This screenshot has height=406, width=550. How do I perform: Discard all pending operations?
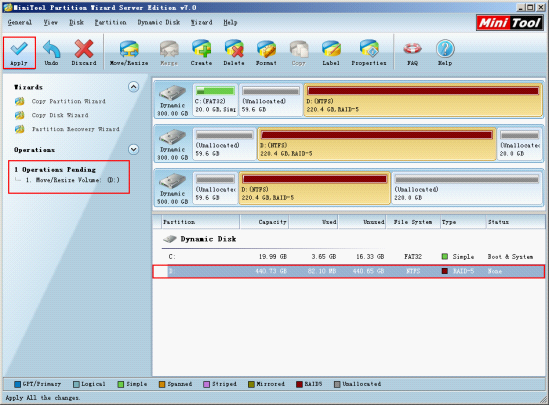point(84,53)
